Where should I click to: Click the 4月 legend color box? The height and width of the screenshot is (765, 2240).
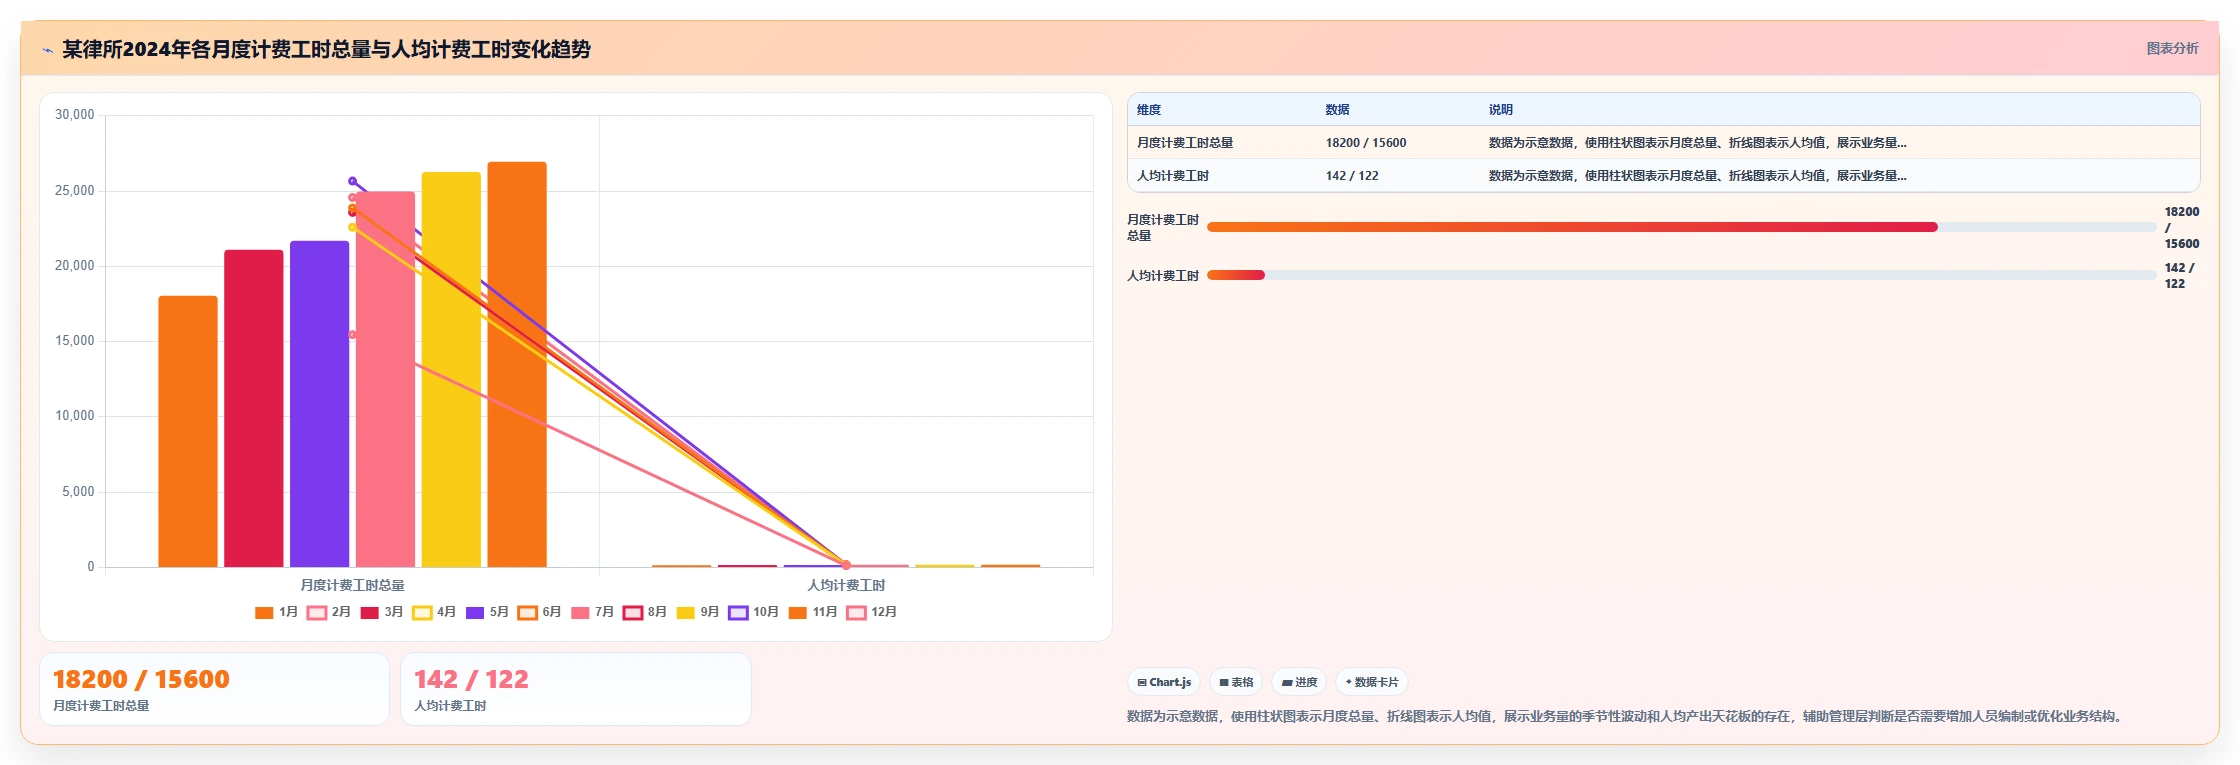click(422, 613)
